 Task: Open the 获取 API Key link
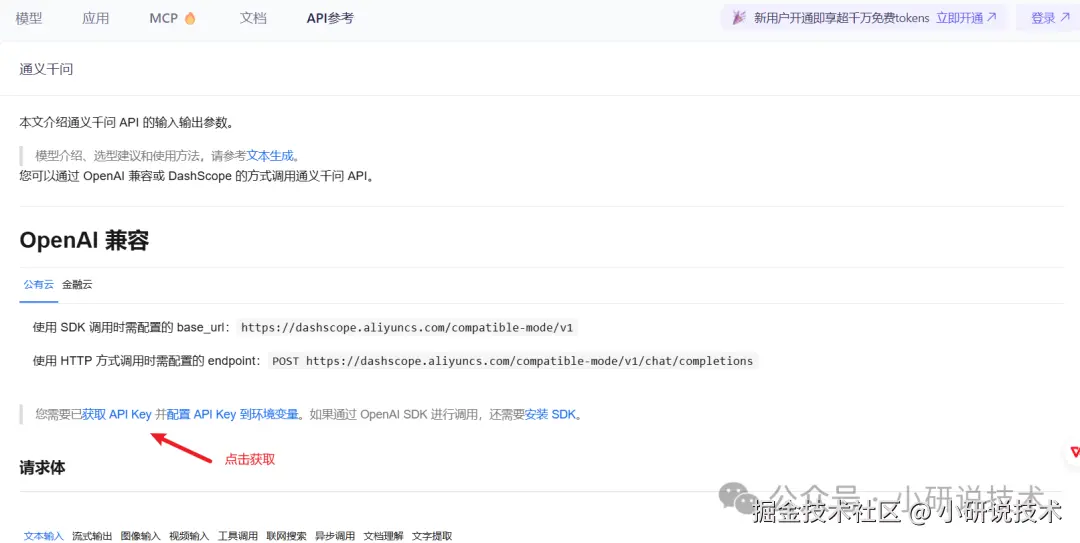[116, 414]
